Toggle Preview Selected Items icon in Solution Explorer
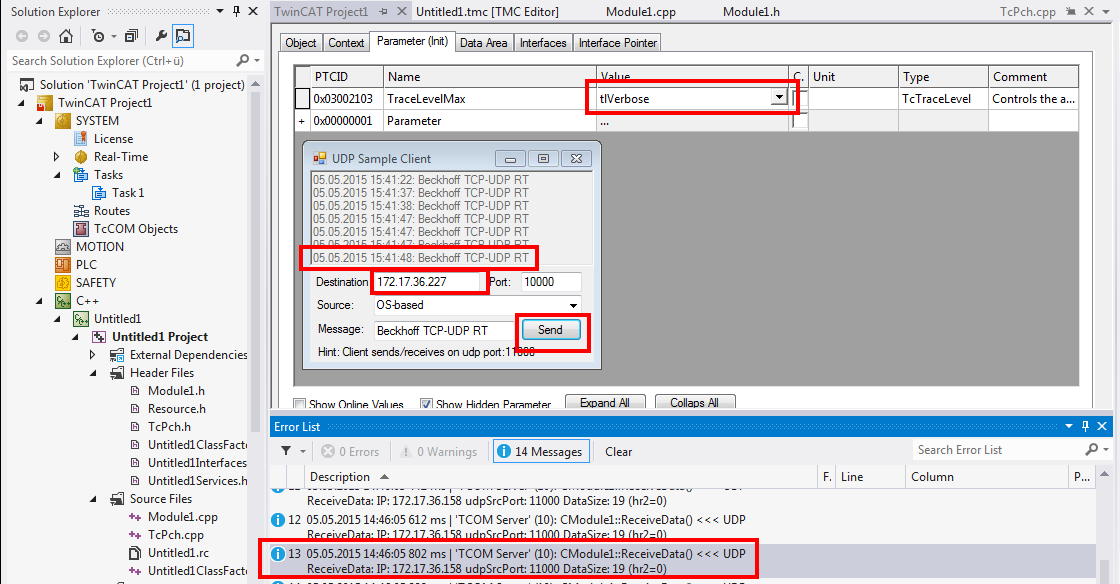The image size is (1120, 584). (x=183, y=36)
